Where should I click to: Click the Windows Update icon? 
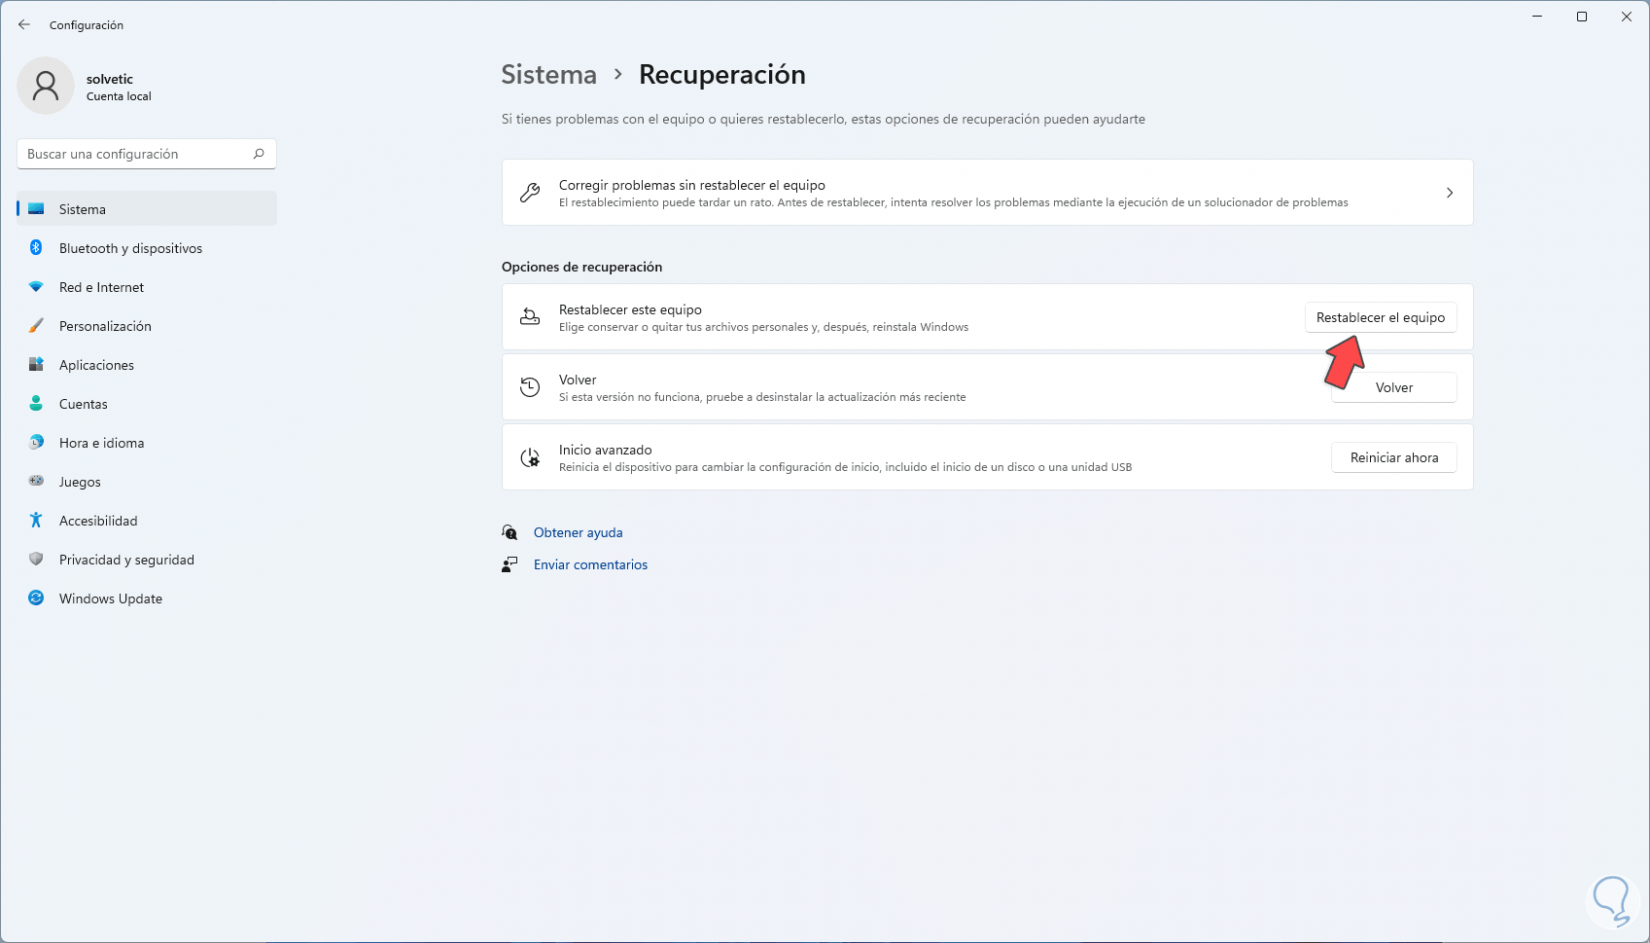point(36,599)
